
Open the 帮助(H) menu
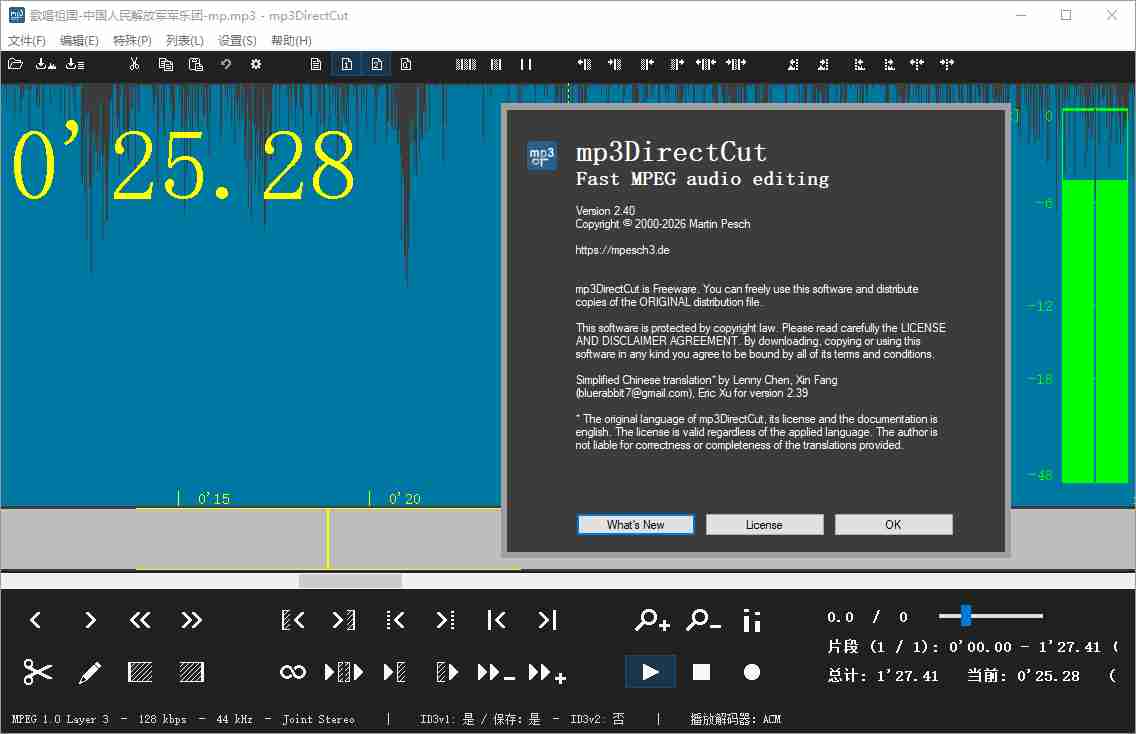(291, 41)
